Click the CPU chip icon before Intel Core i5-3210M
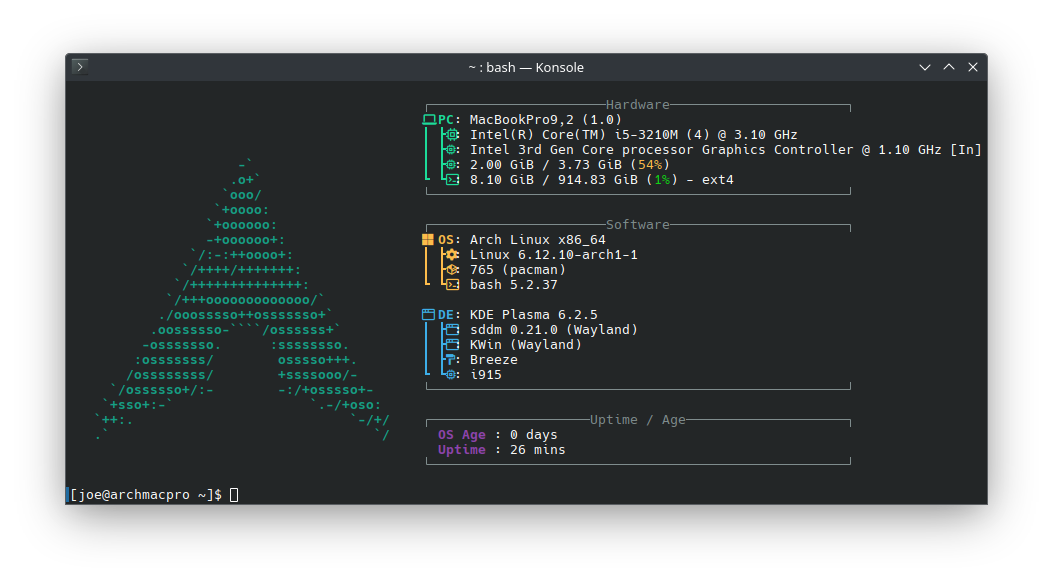1053x582 pixels. 451,135
